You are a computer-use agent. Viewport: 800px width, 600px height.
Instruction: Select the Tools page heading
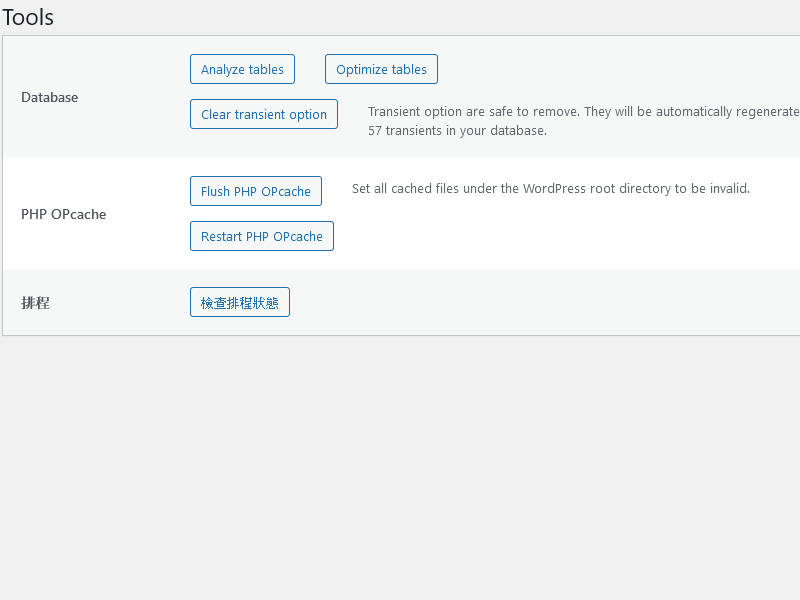[x=28, y=17]
